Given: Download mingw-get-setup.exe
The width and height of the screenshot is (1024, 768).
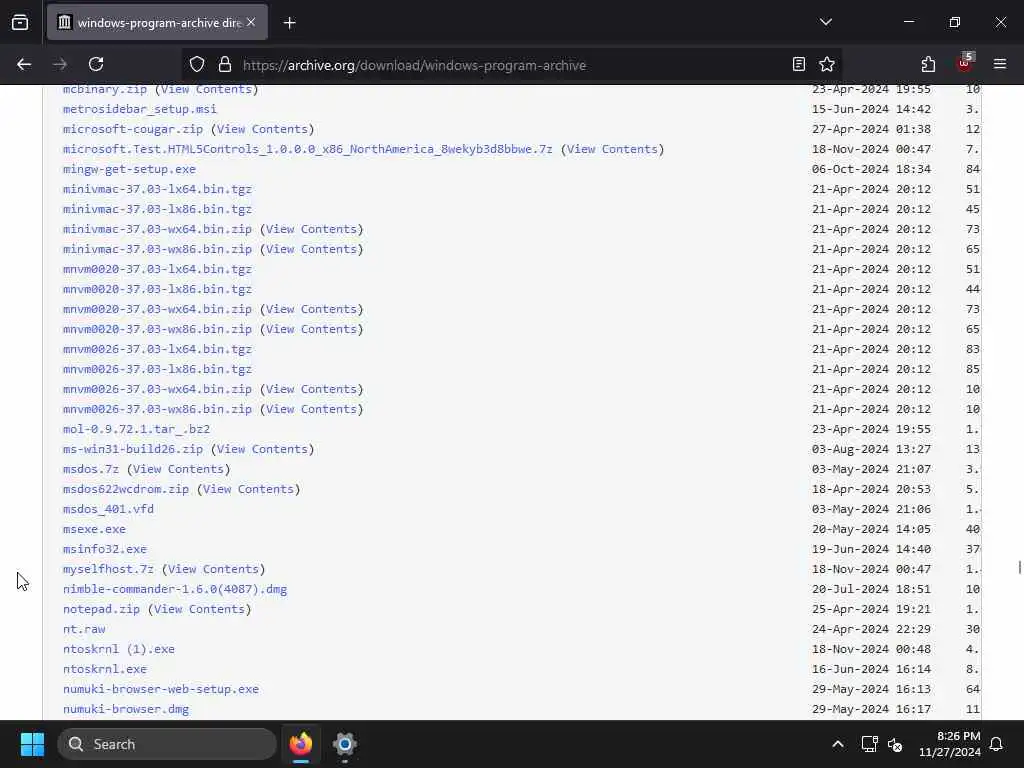Looking at the screenshot, I should pyautogui.click(x=129, y=169).
